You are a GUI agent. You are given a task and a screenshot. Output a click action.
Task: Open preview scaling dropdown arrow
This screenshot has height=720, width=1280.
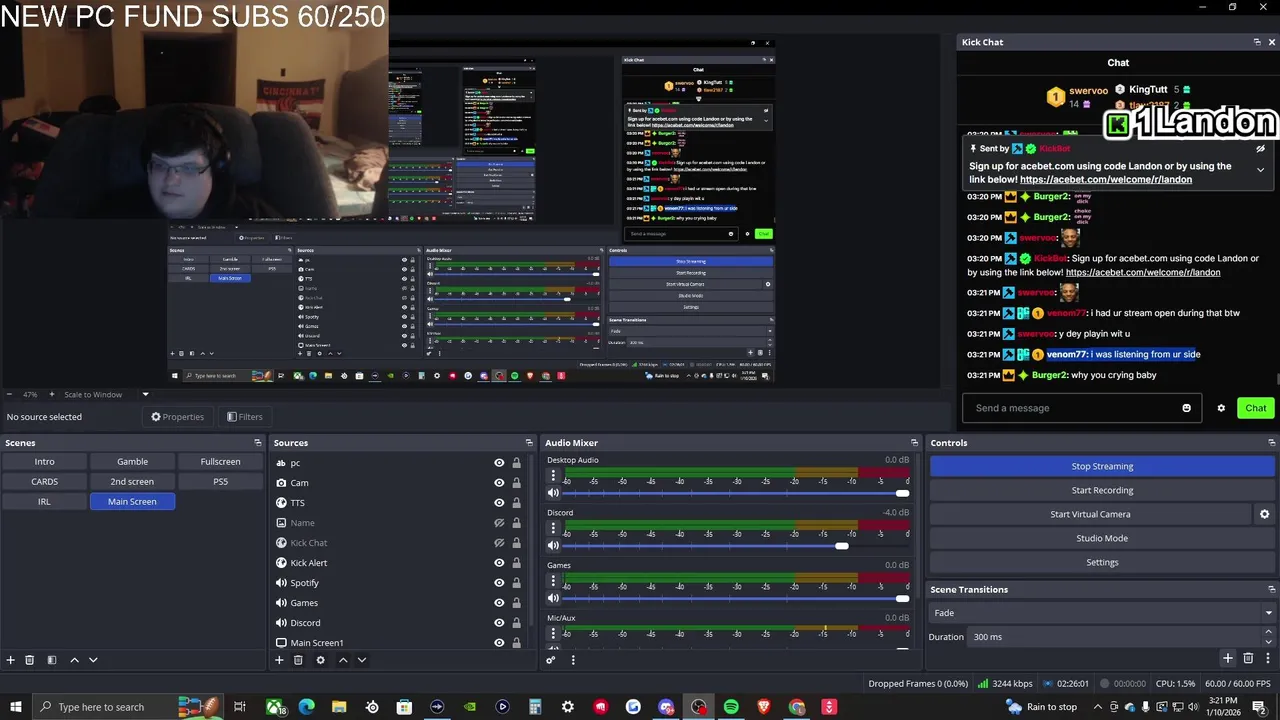[145, 394]
